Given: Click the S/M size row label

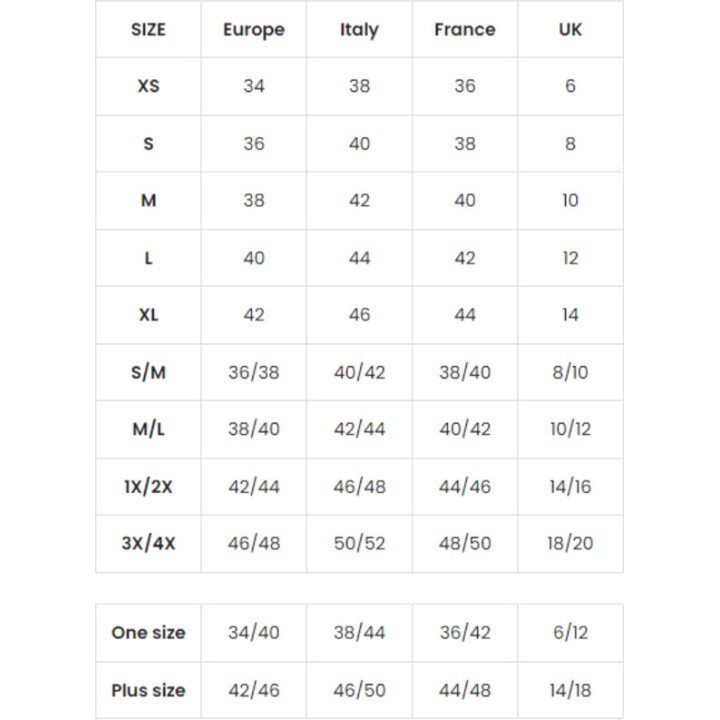Looking at the screenshot, I should pos(148,372).
